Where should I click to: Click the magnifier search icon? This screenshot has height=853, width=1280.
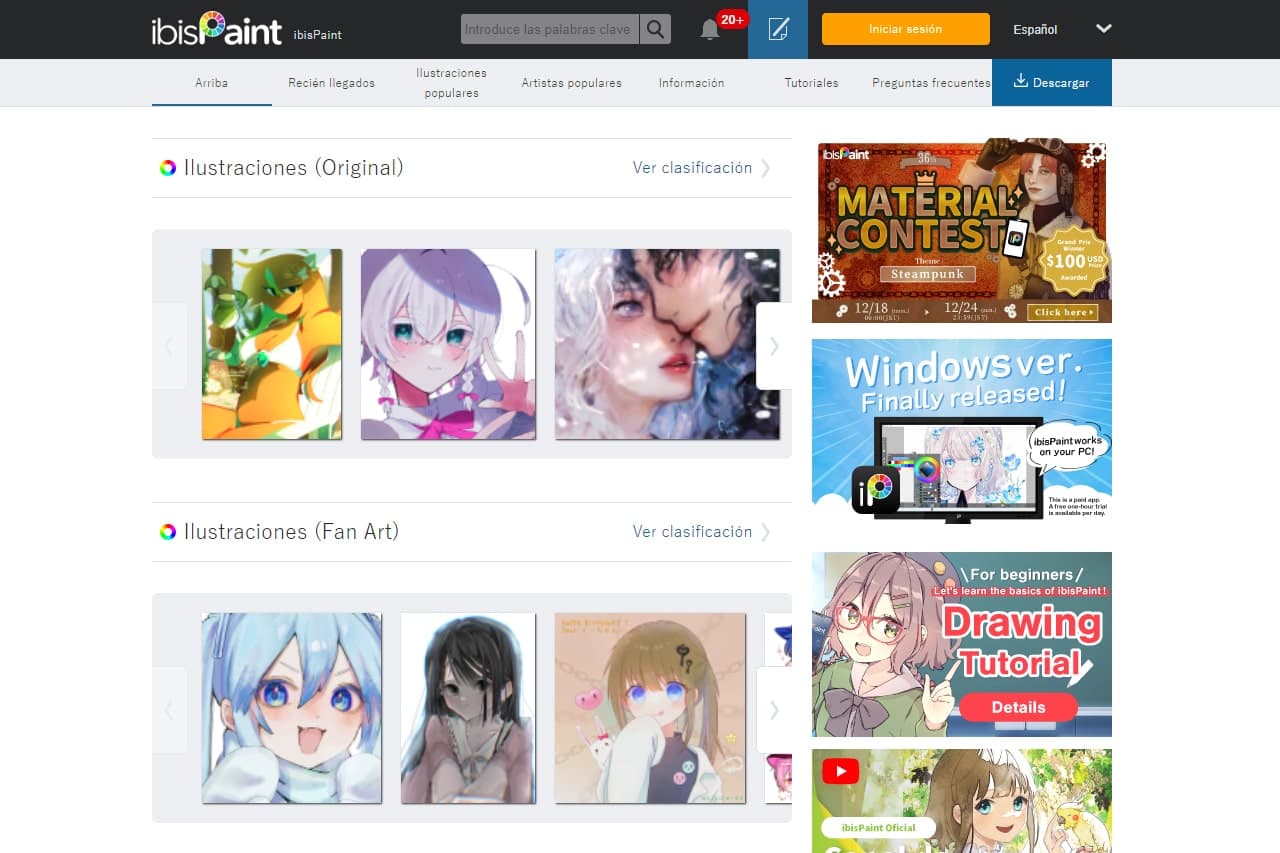655,29
